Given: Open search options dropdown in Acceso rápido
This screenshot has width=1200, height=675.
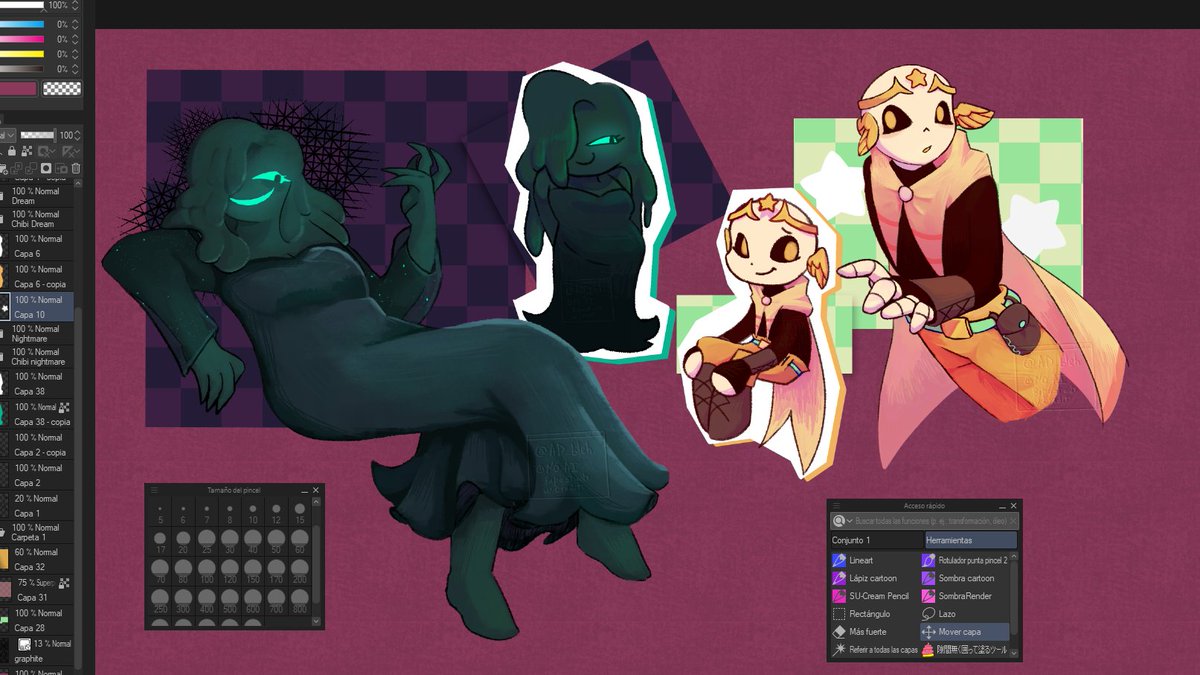Looking at the screenshot, I should 849,521.
